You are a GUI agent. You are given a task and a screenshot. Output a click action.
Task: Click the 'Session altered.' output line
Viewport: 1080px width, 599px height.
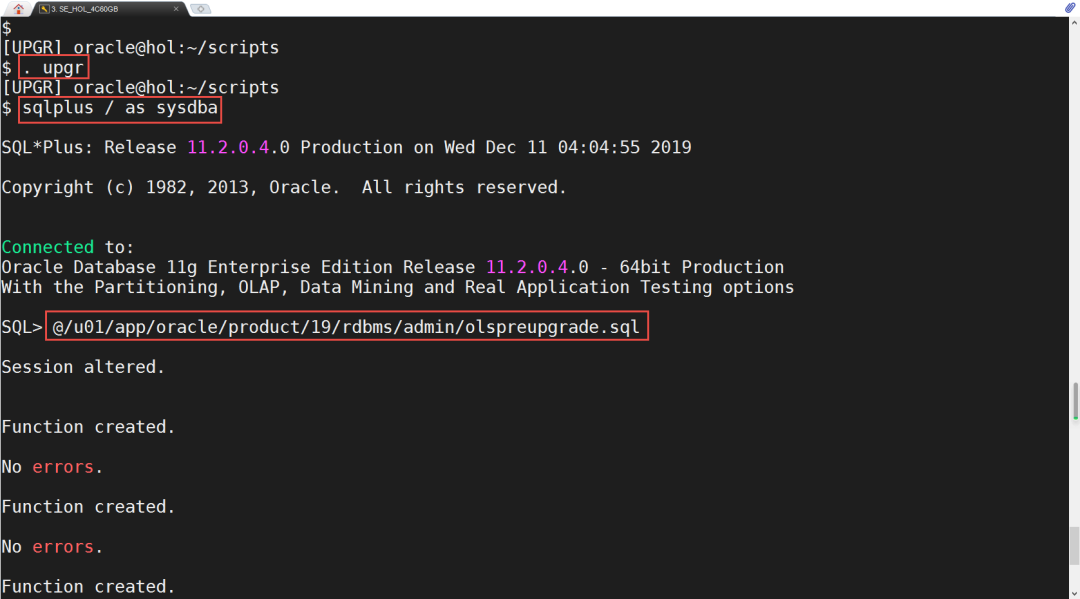click(83, 367)
